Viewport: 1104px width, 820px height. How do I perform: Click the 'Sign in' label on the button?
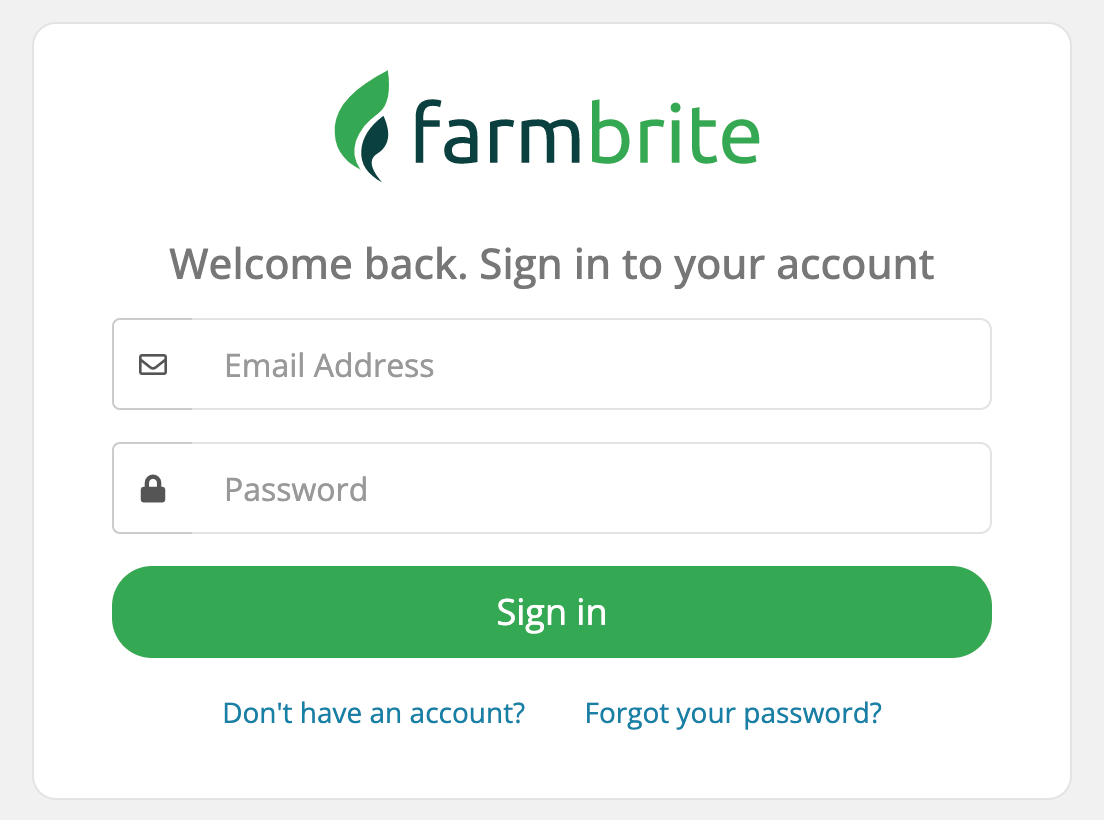552,612
